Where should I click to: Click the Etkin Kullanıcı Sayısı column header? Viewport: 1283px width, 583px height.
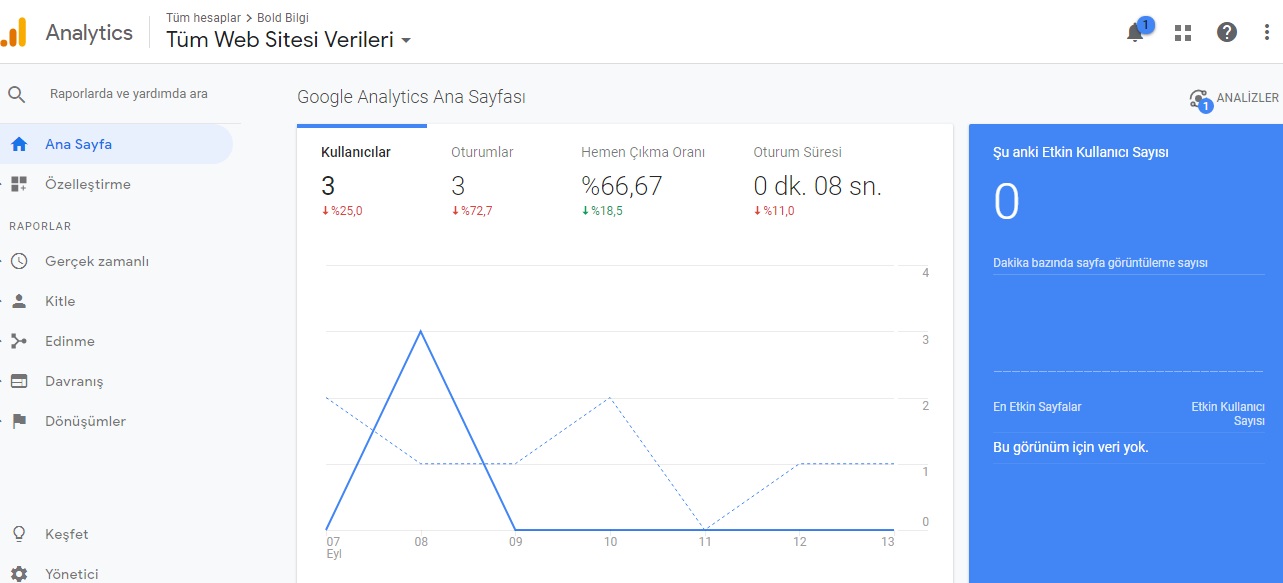pos(1228,414)
